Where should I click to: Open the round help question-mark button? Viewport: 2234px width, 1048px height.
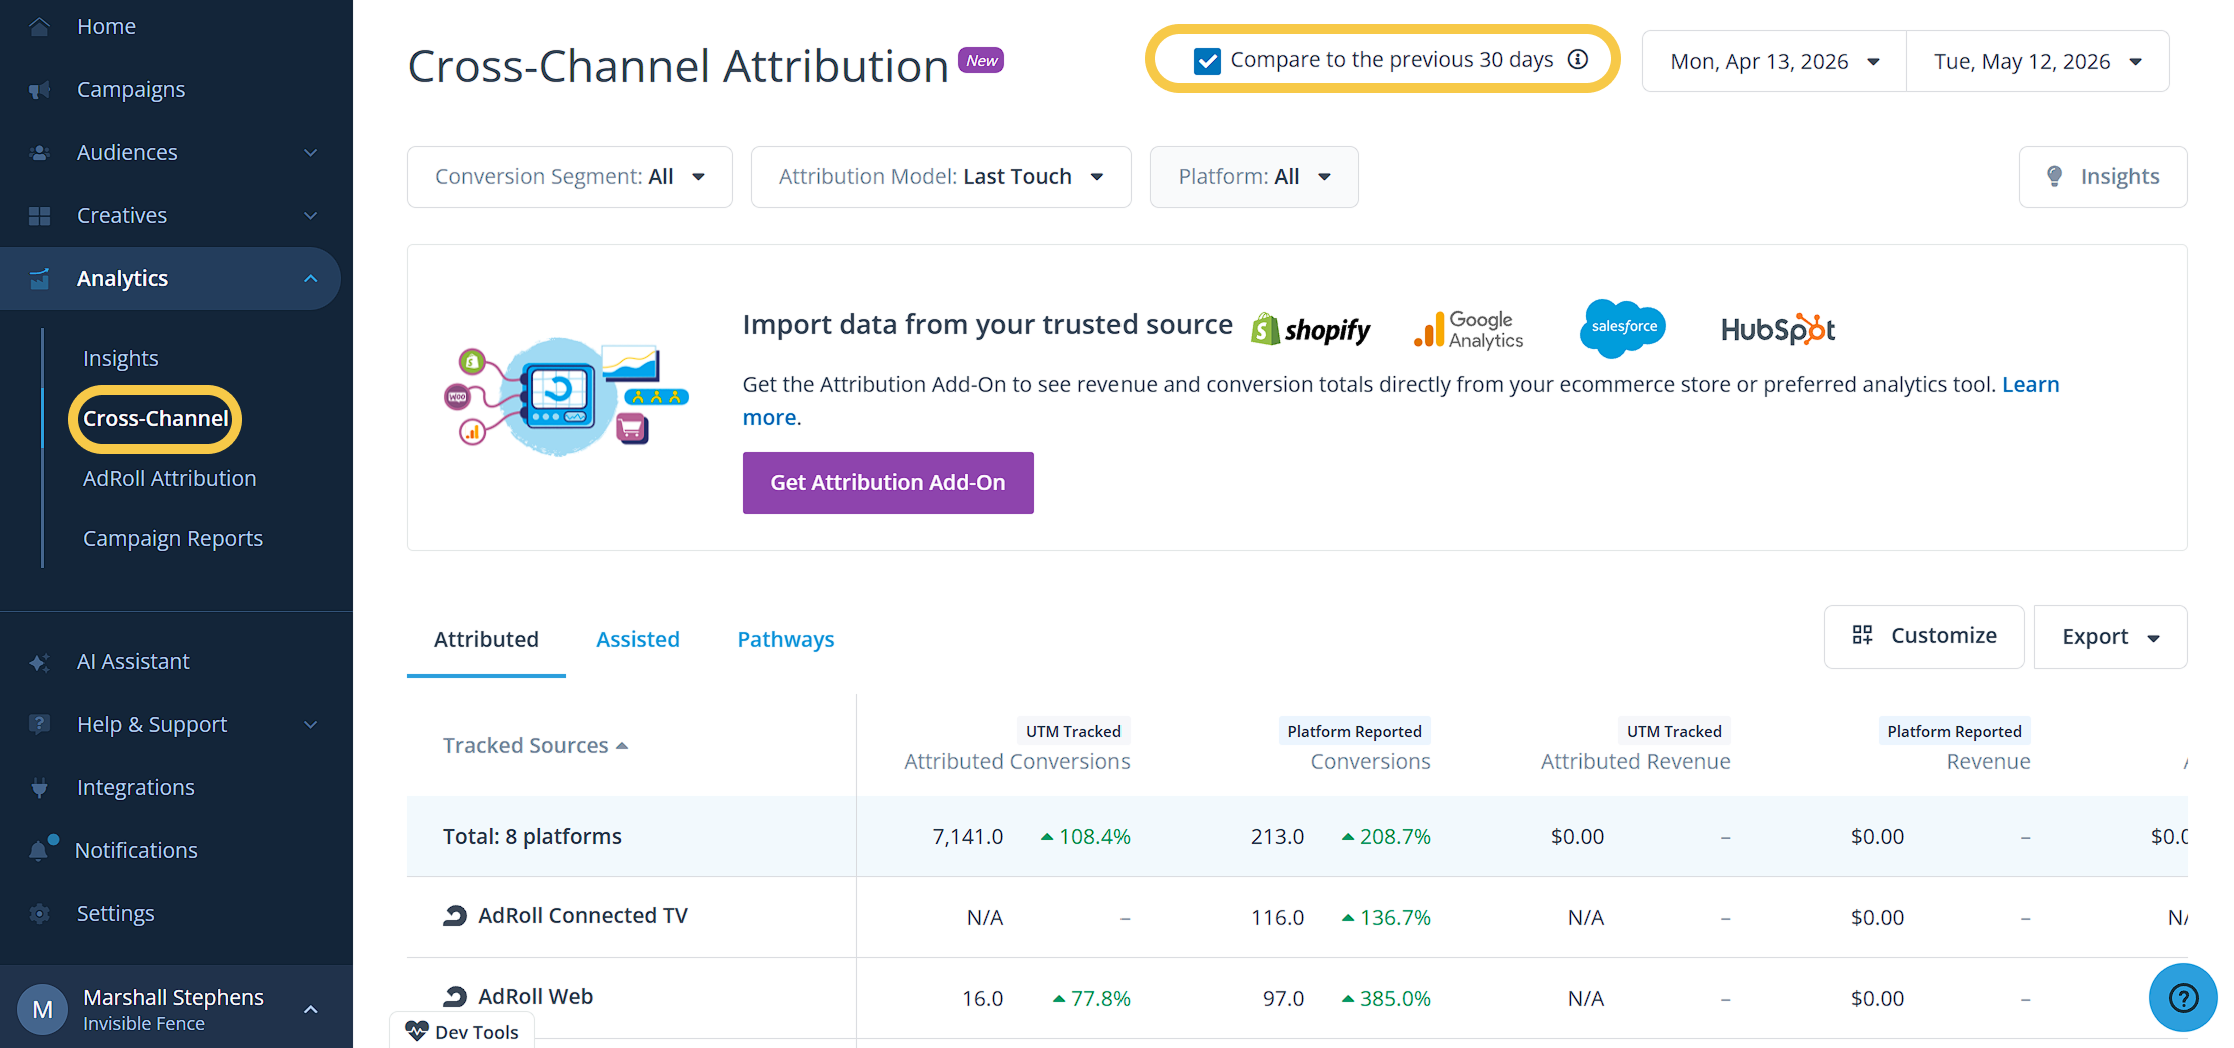pos(2183,997)
